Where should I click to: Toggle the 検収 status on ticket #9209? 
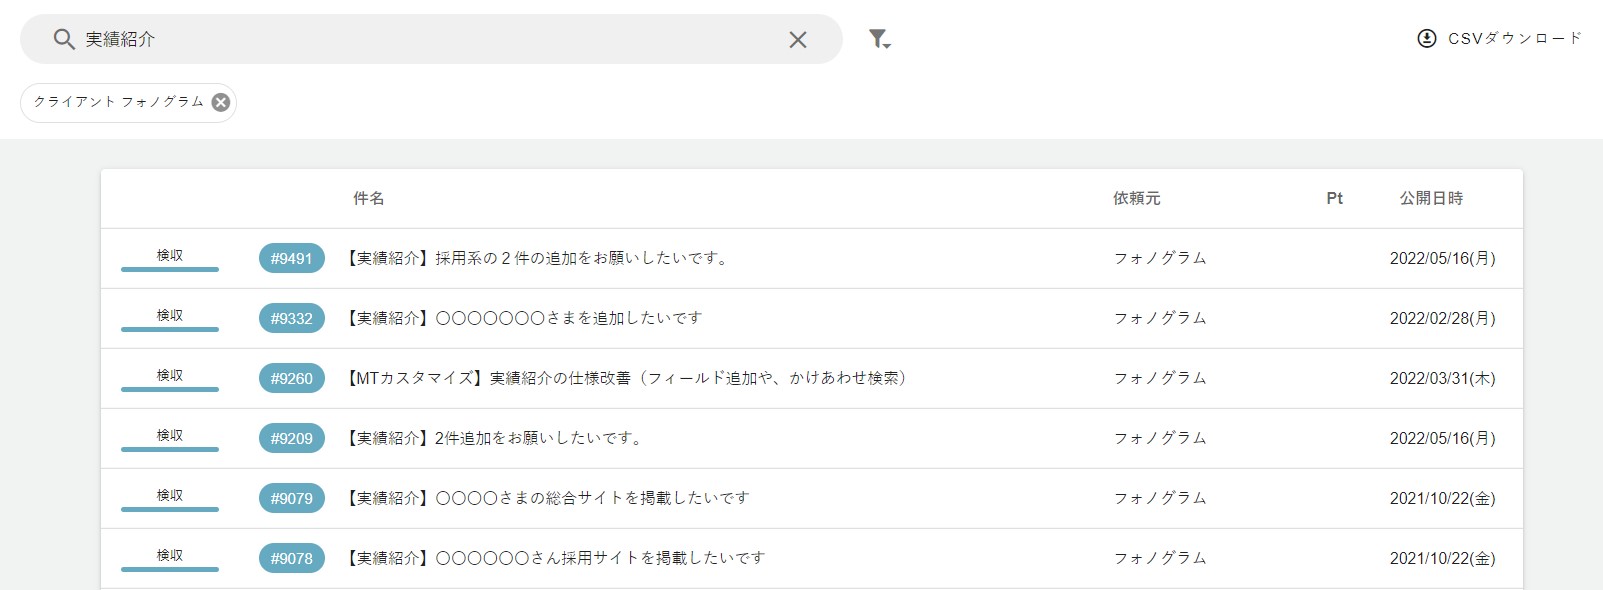pyautogui.click(x=169, y=438)
